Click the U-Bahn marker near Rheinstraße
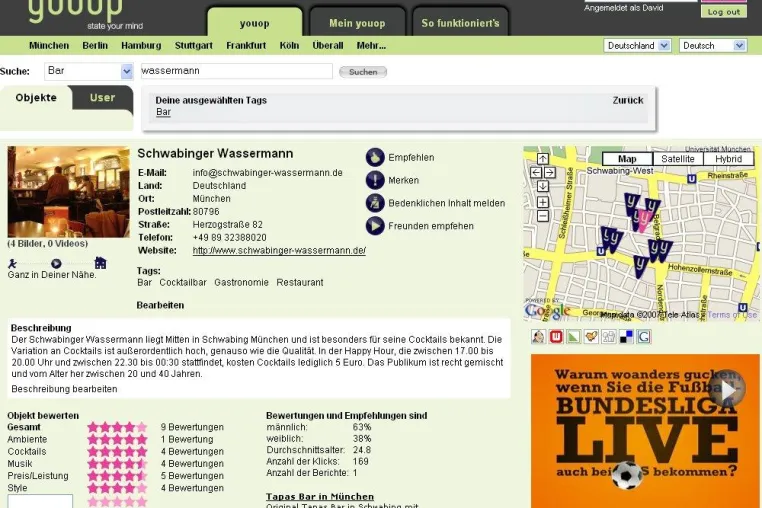Image resolution: width=762 pixels, height=508 pixels. (x=692, y=179)
